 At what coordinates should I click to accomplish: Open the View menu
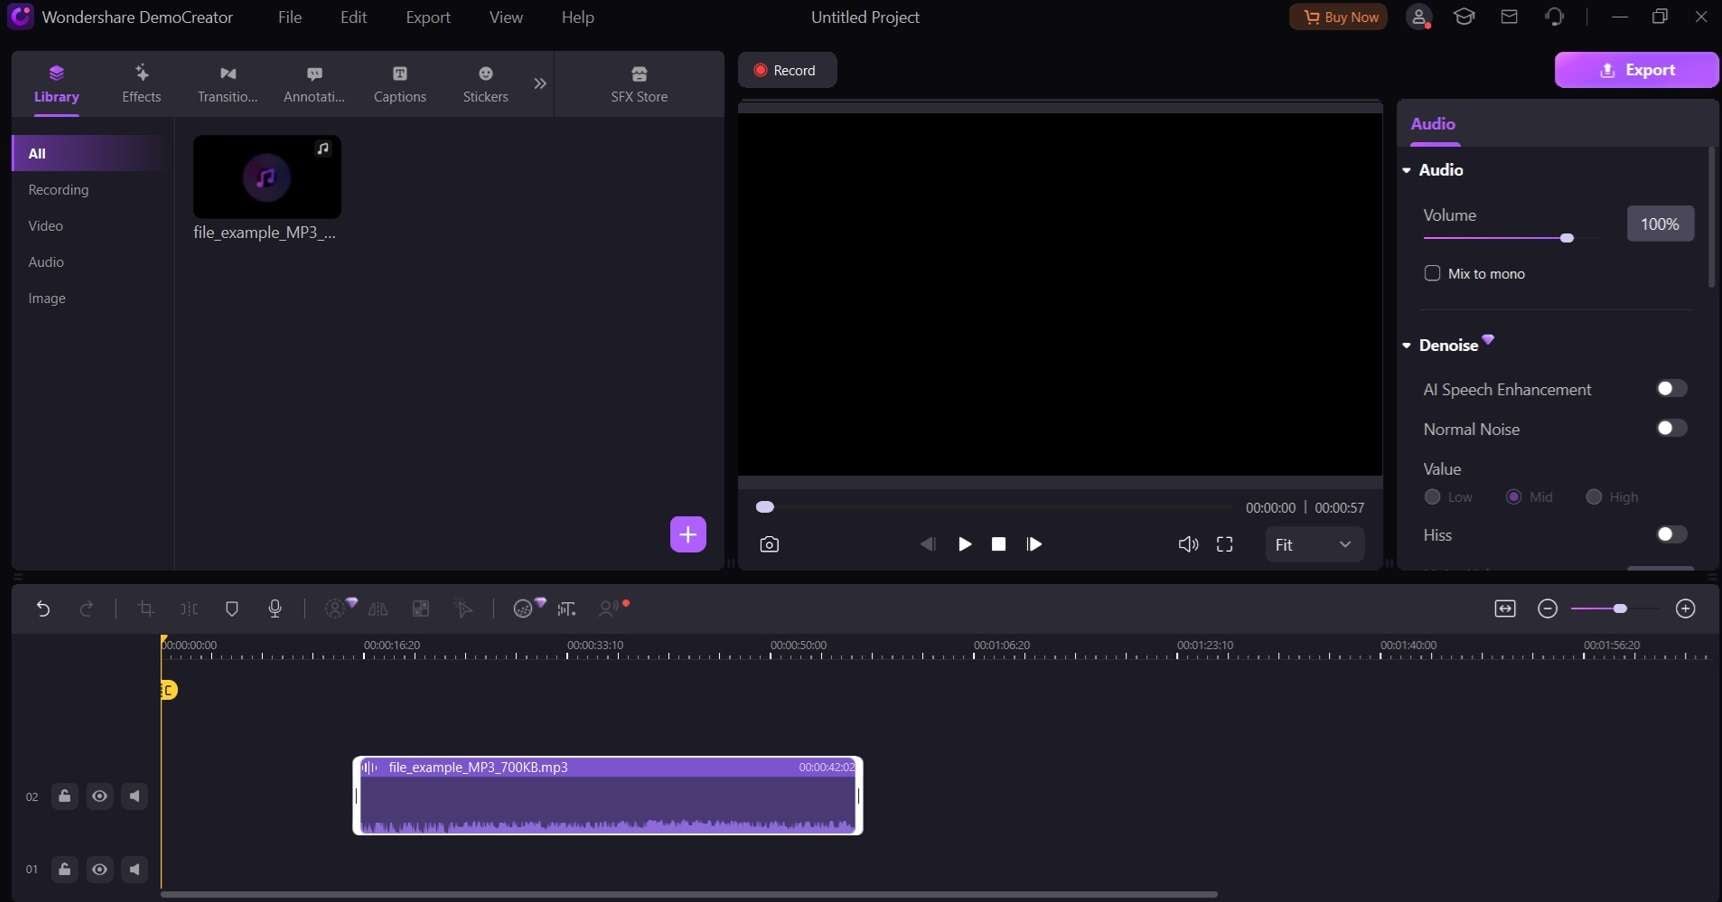[x=506, y=17]
